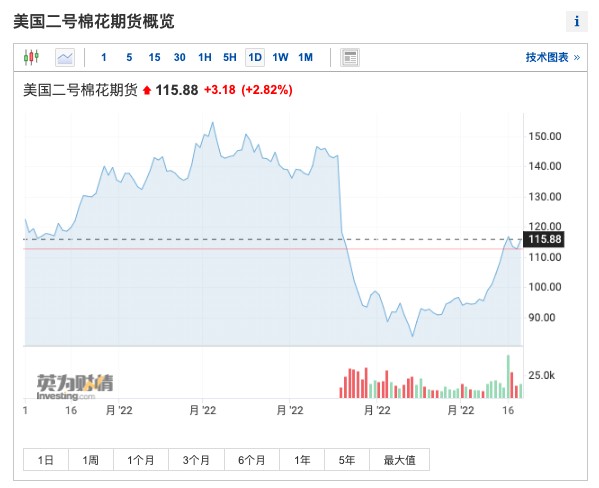
Task: Click the 最大值 range button
Action: 399,460
